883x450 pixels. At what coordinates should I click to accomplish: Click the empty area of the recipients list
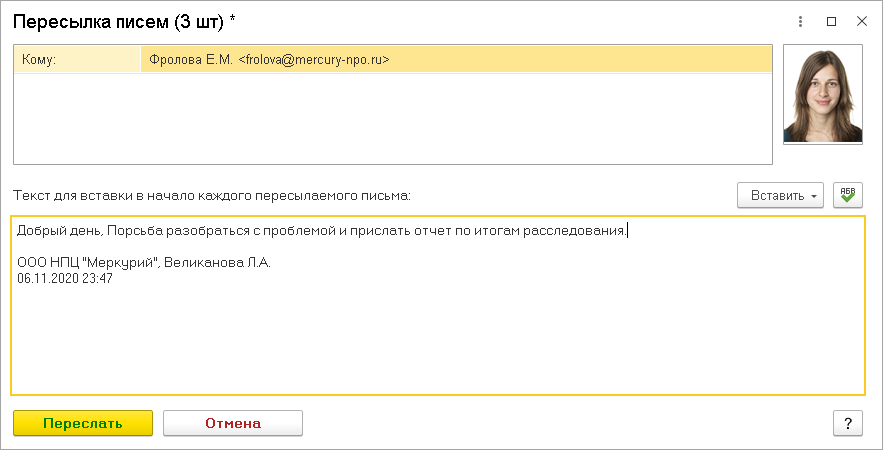(392, 118)
